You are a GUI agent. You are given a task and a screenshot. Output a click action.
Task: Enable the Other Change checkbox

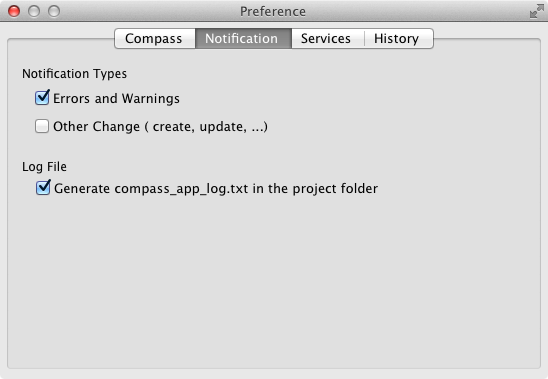coord(42,126)
